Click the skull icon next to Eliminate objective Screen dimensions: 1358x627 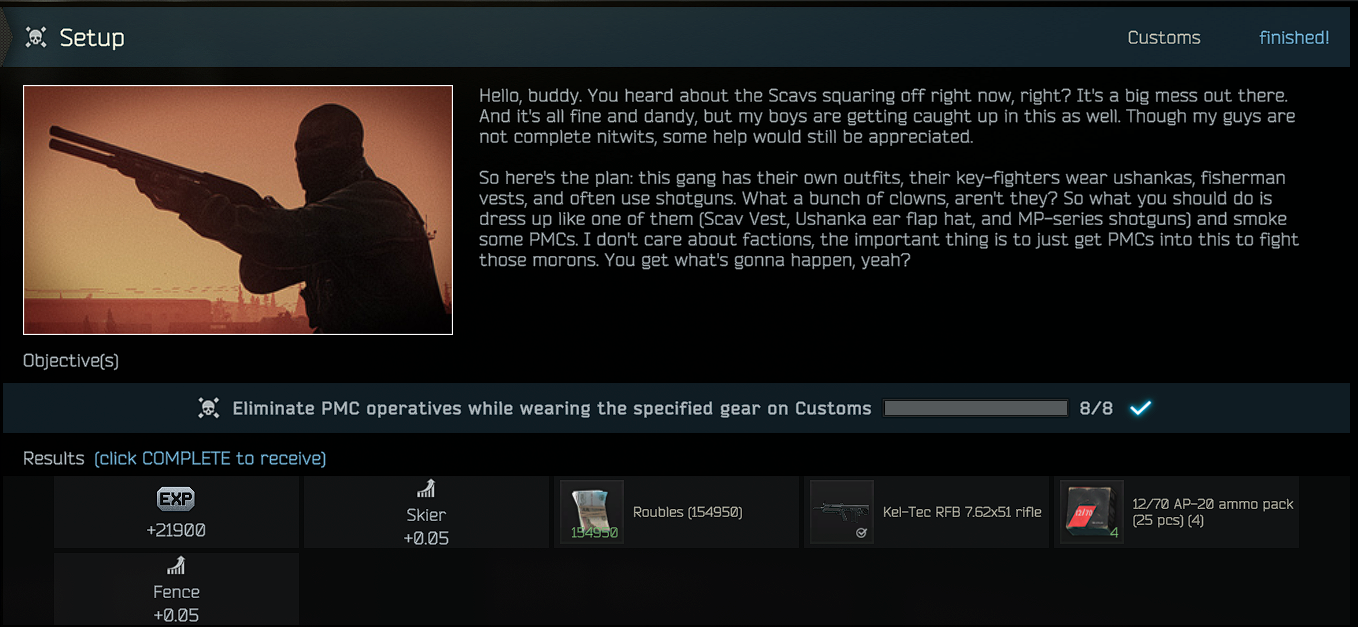tap(208, 408)
